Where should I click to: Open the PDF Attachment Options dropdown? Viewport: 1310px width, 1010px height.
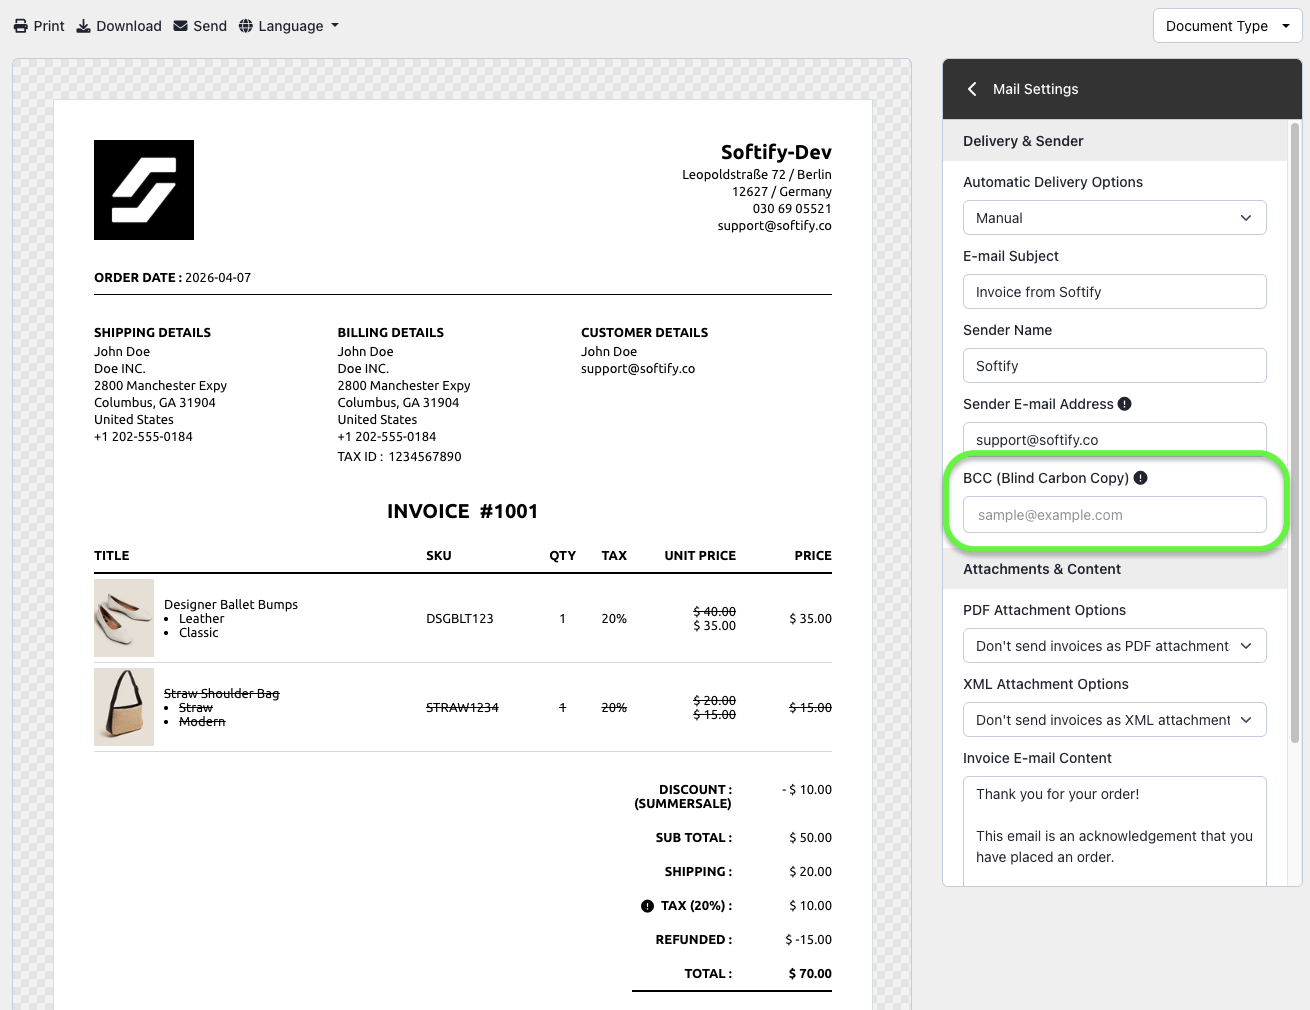coord(1114,646)
